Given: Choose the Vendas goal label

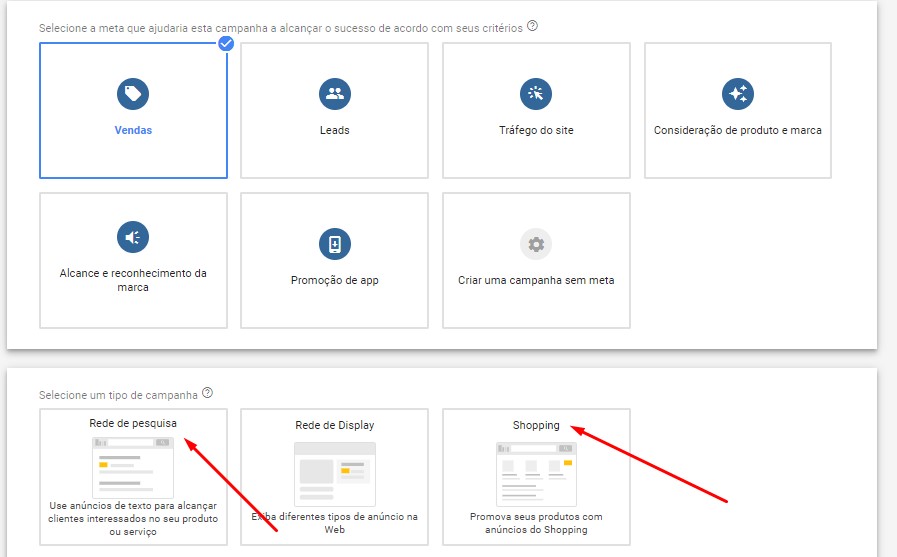Looking at the screenshot, I should tap(133, 130).
